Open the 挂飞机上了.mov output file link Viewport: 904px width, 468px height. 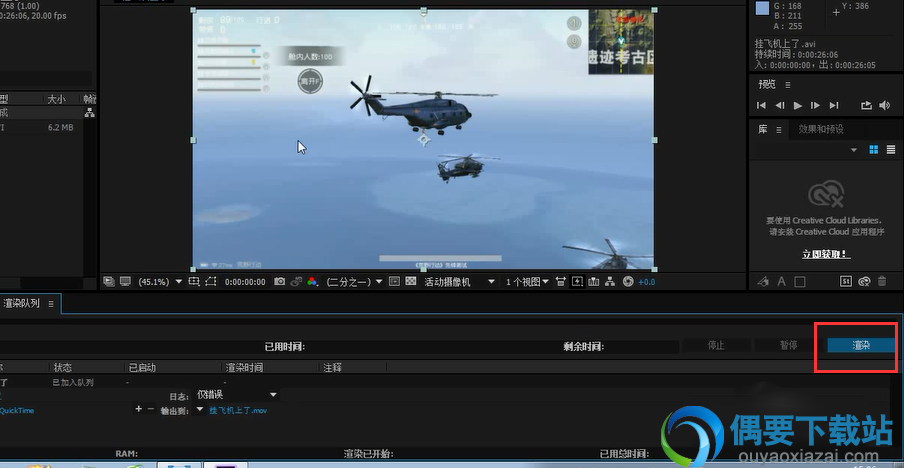[238, 410]
